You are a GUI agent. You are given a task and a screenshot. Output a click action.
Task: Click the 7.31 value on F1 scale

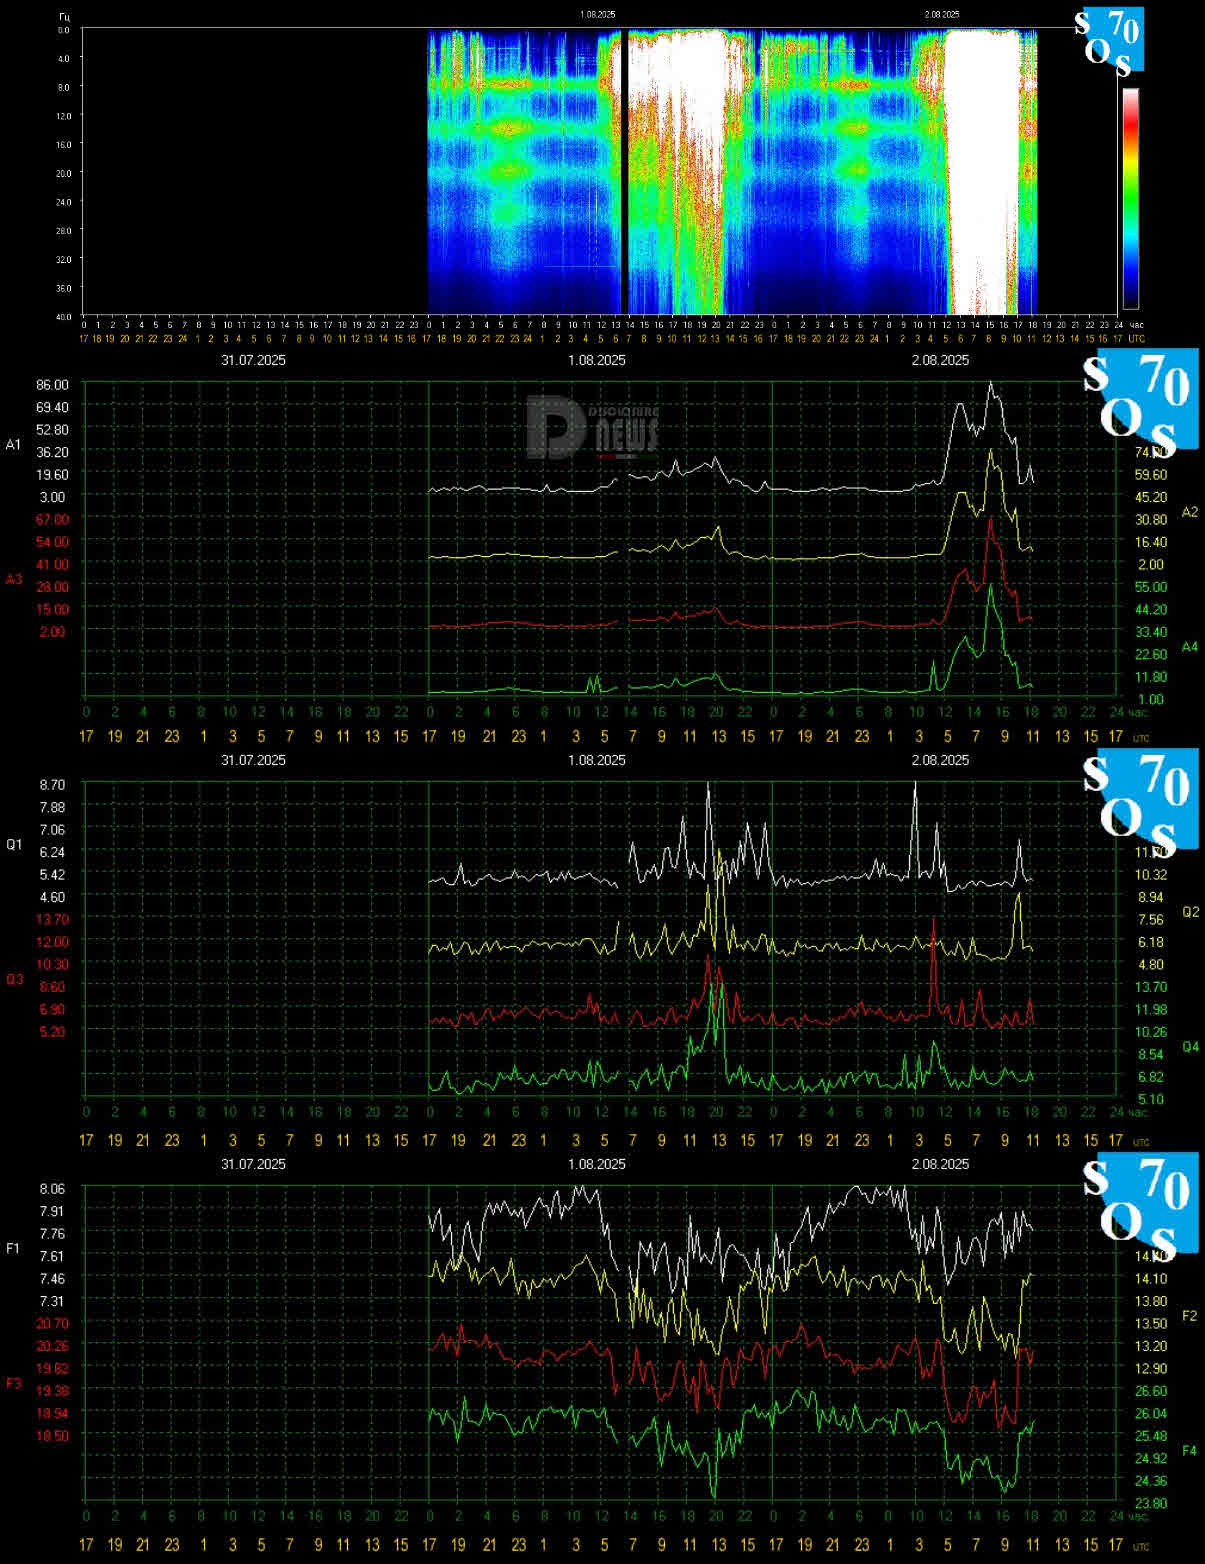pos(53,1301)
